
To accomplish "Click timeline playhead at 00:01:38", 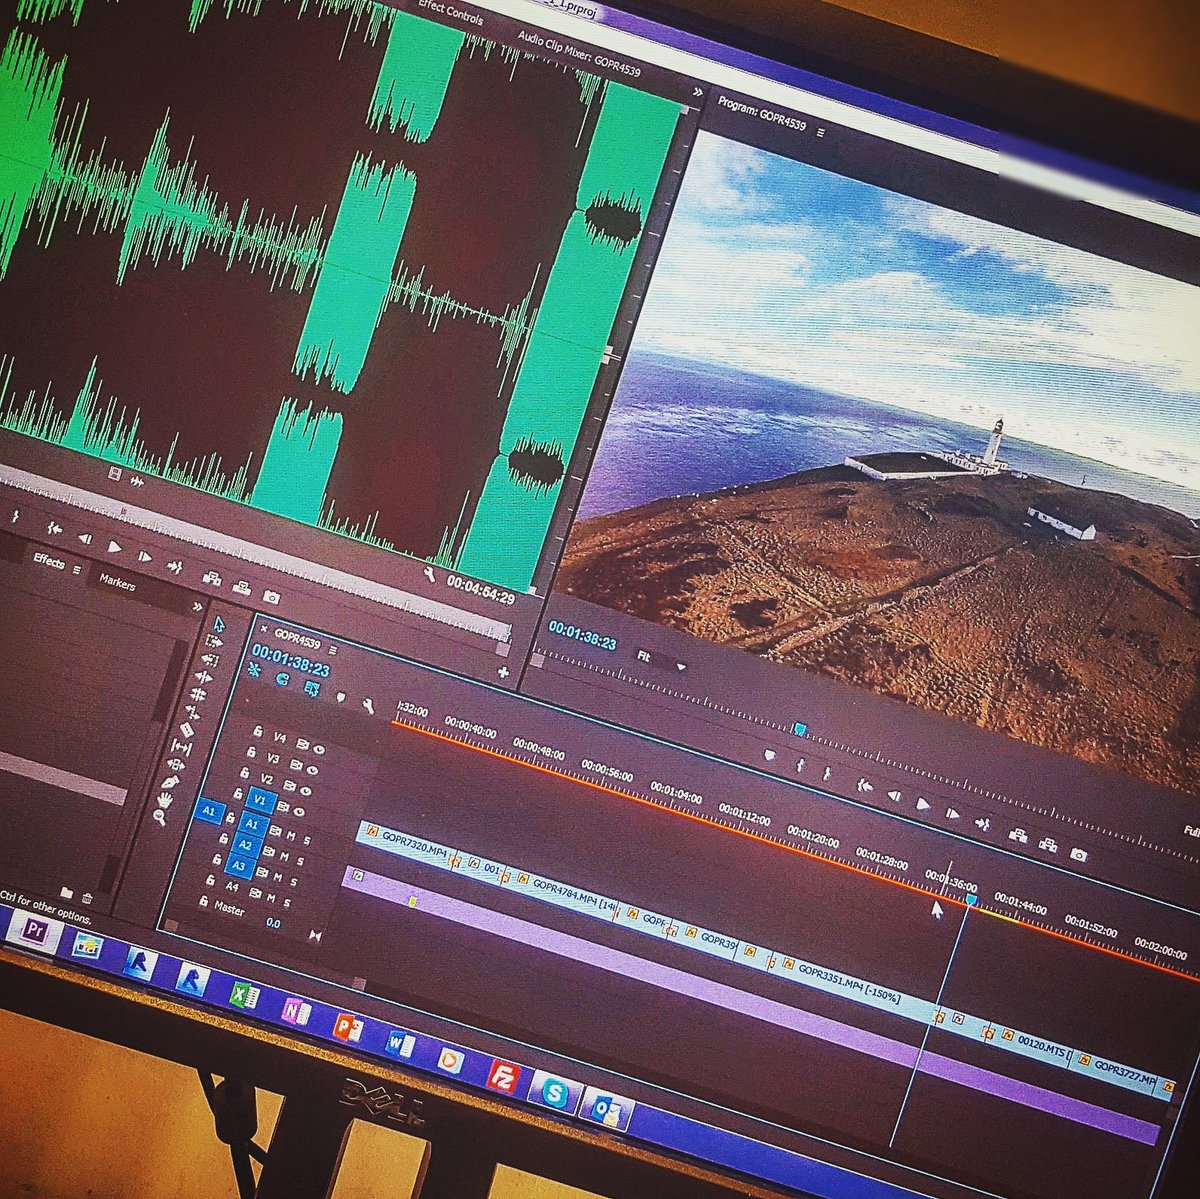I will pyautogui.click(x=970, y=900).
